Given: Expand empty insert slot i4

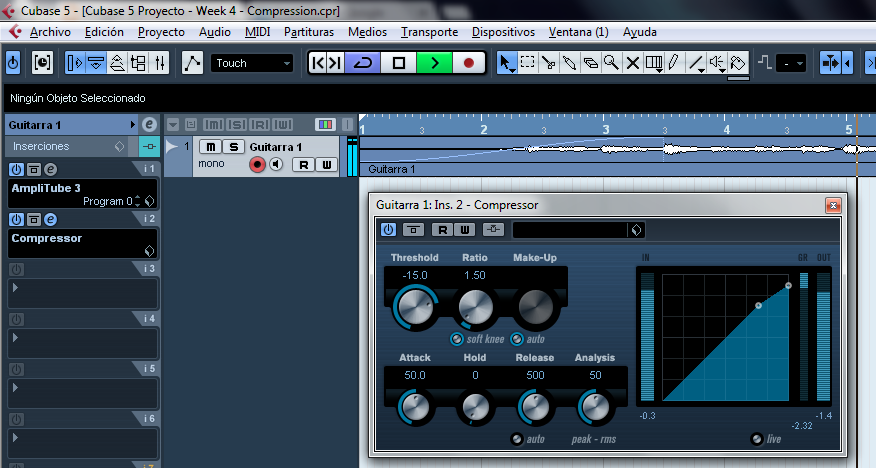Looking at the screenshot, I should (15, 337).
